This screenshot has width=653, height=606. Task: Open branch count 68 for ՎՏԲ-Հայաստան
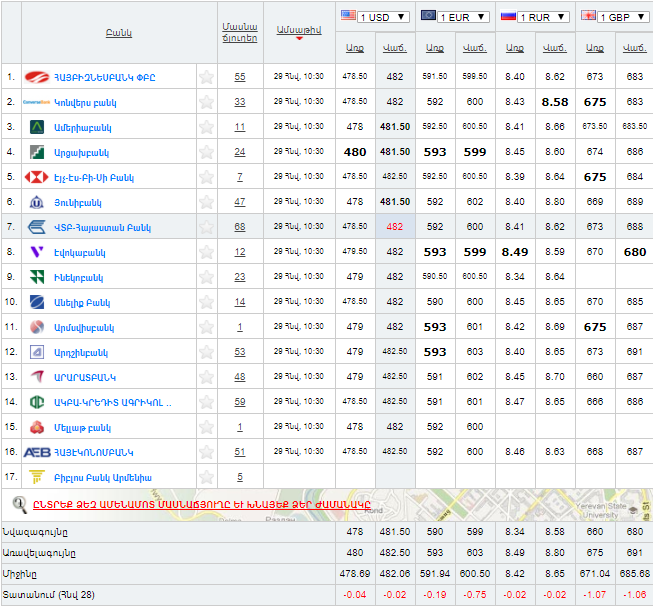click(x=240, y=227)
